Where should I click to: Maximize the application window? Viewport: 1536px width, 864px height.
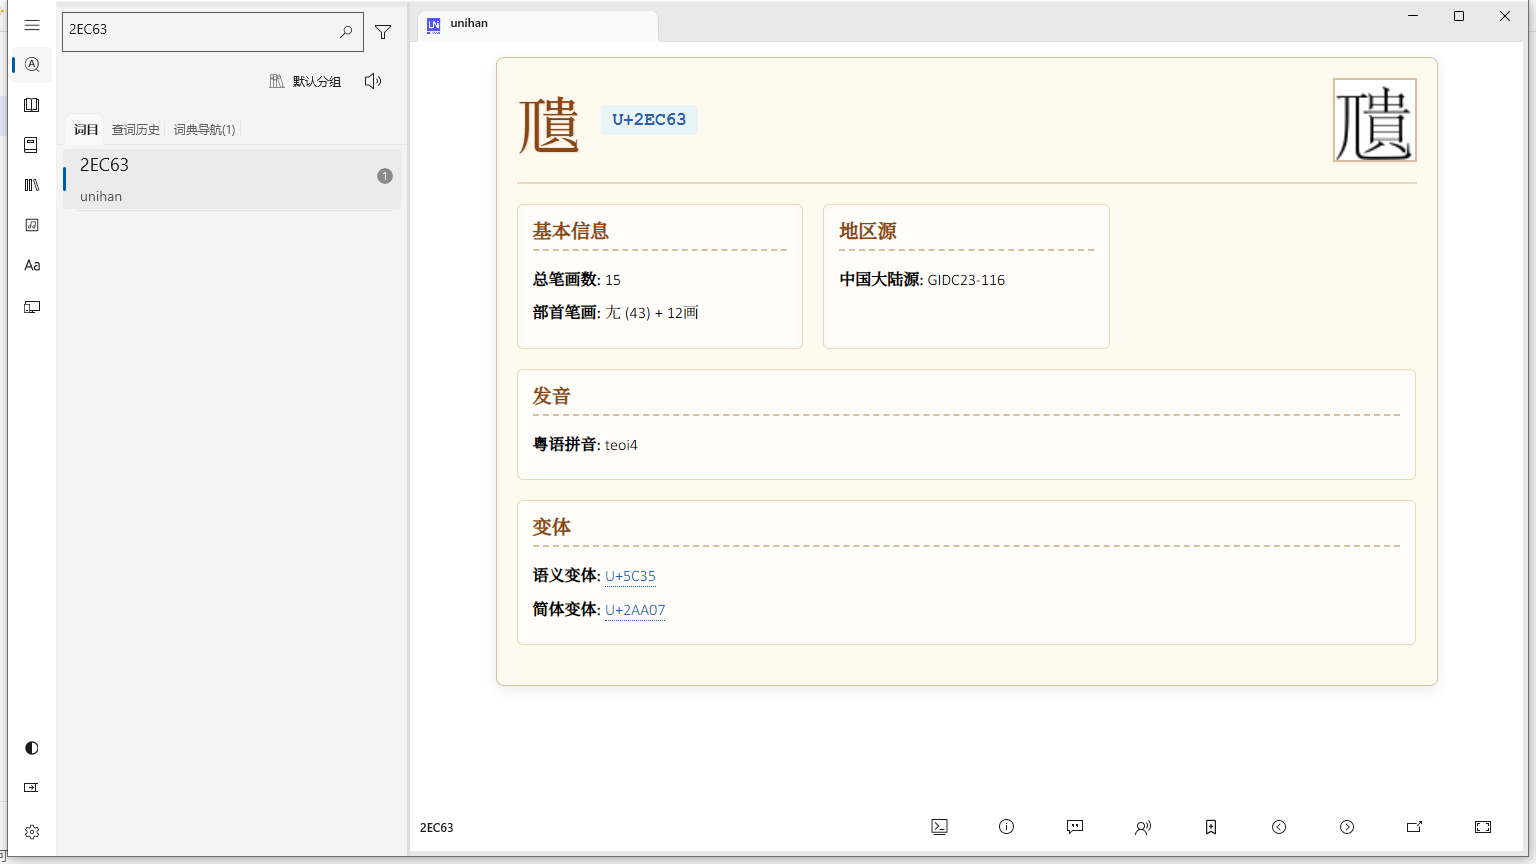tap(1459, 16)
